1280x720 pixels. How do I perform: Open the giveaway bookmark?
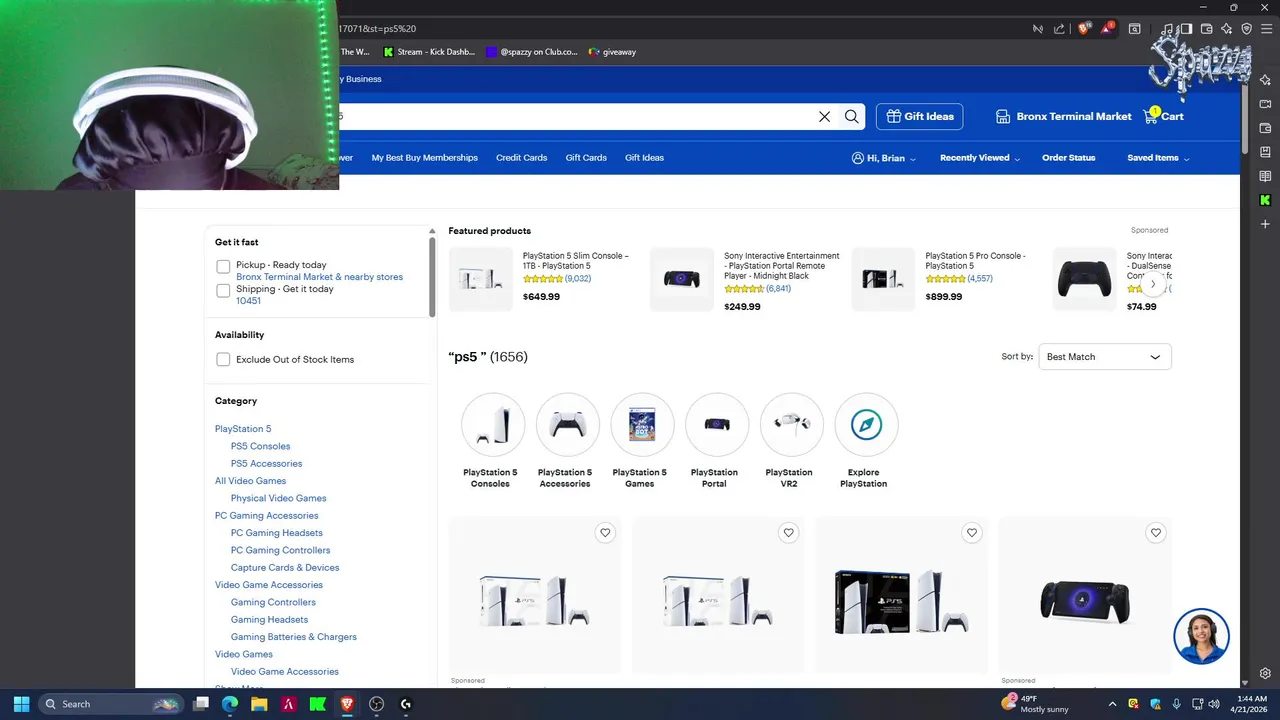(612, 52)
